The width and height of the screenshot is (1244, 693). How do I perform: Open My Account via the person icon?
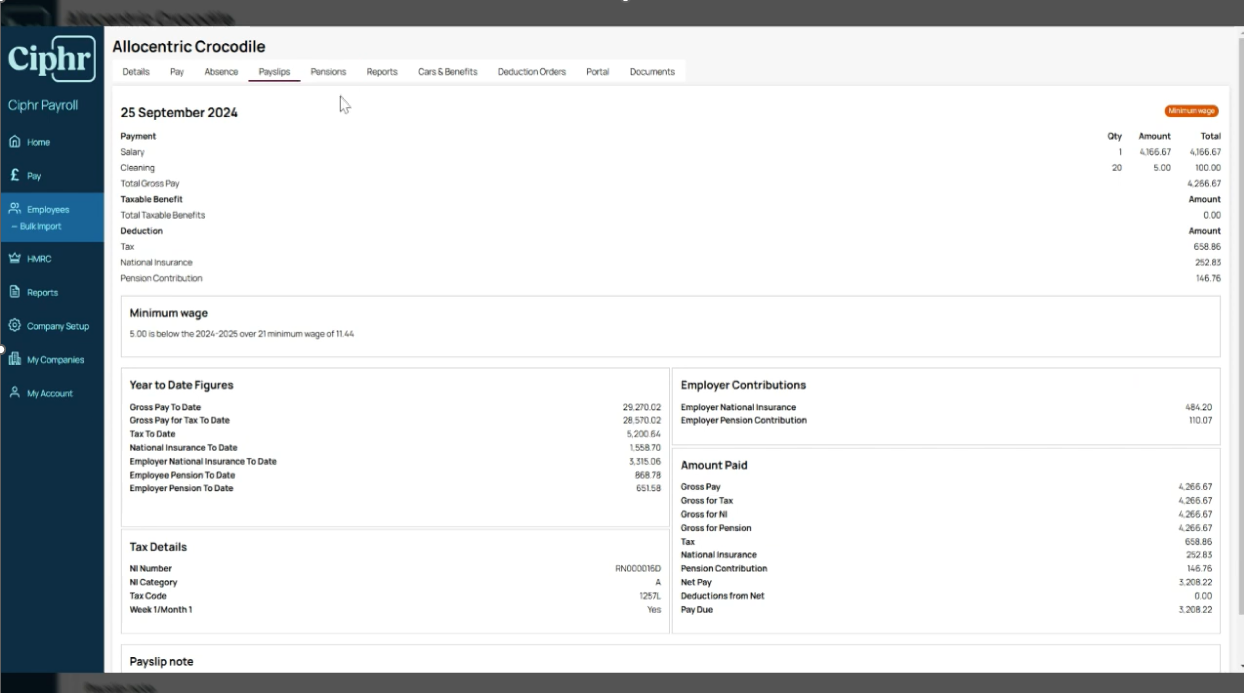coord(14,392)
